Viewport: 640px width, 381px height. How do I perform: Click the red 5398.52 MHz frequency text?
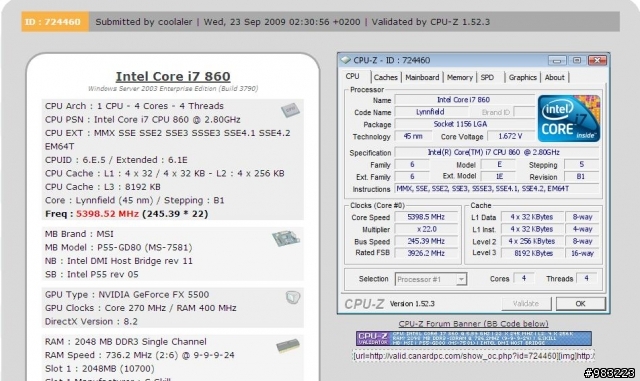(x=107, y=214)
